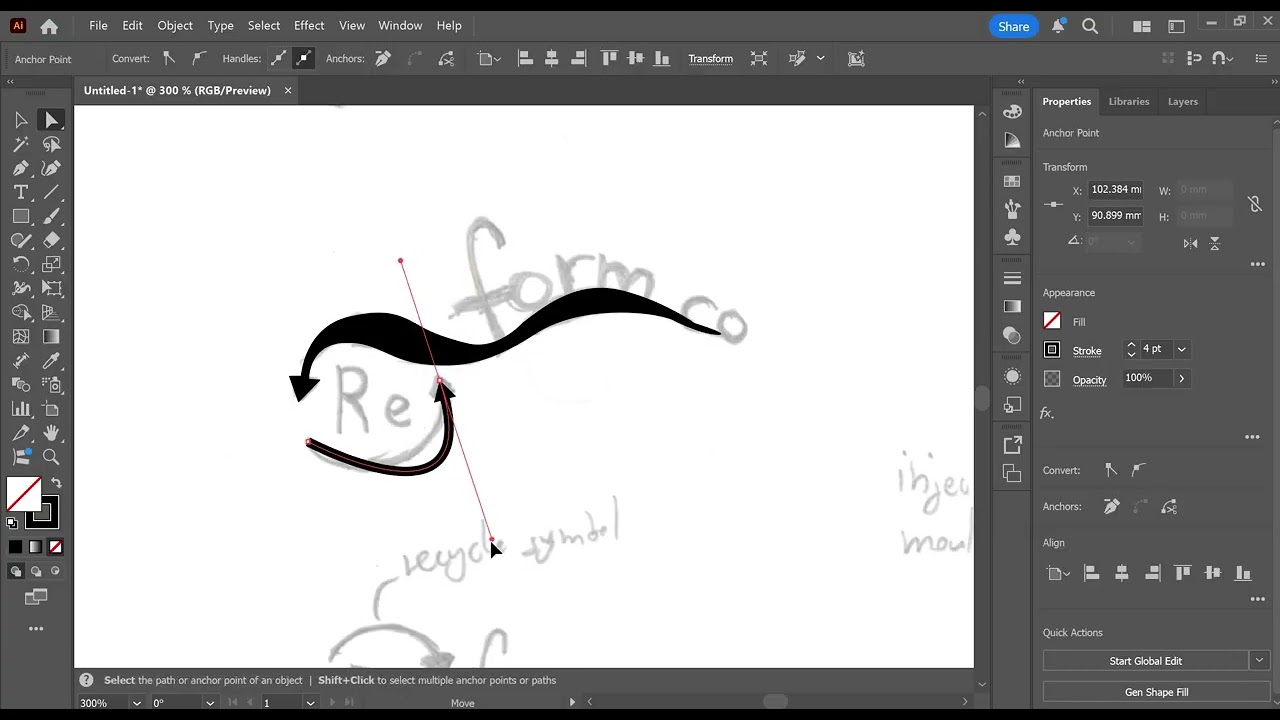Select the Type tool
Viewport: 1280px width, 720px height.
pyautogui.click(x=21, y=192)
